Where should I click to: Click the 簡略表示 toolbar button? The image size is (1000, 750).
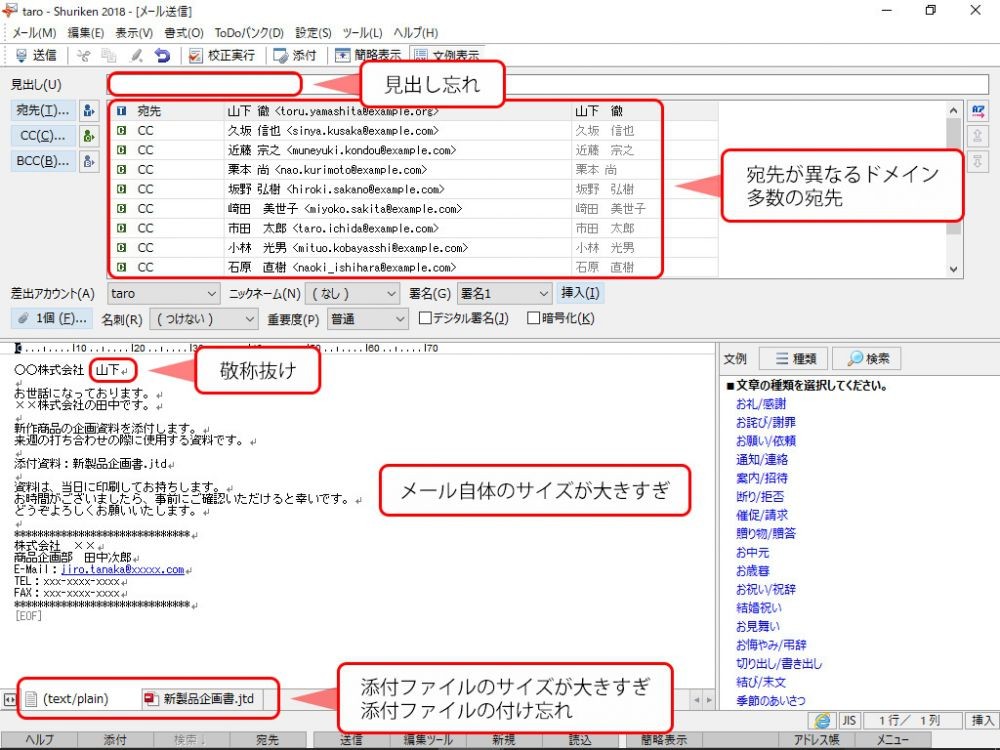point(368,55)
